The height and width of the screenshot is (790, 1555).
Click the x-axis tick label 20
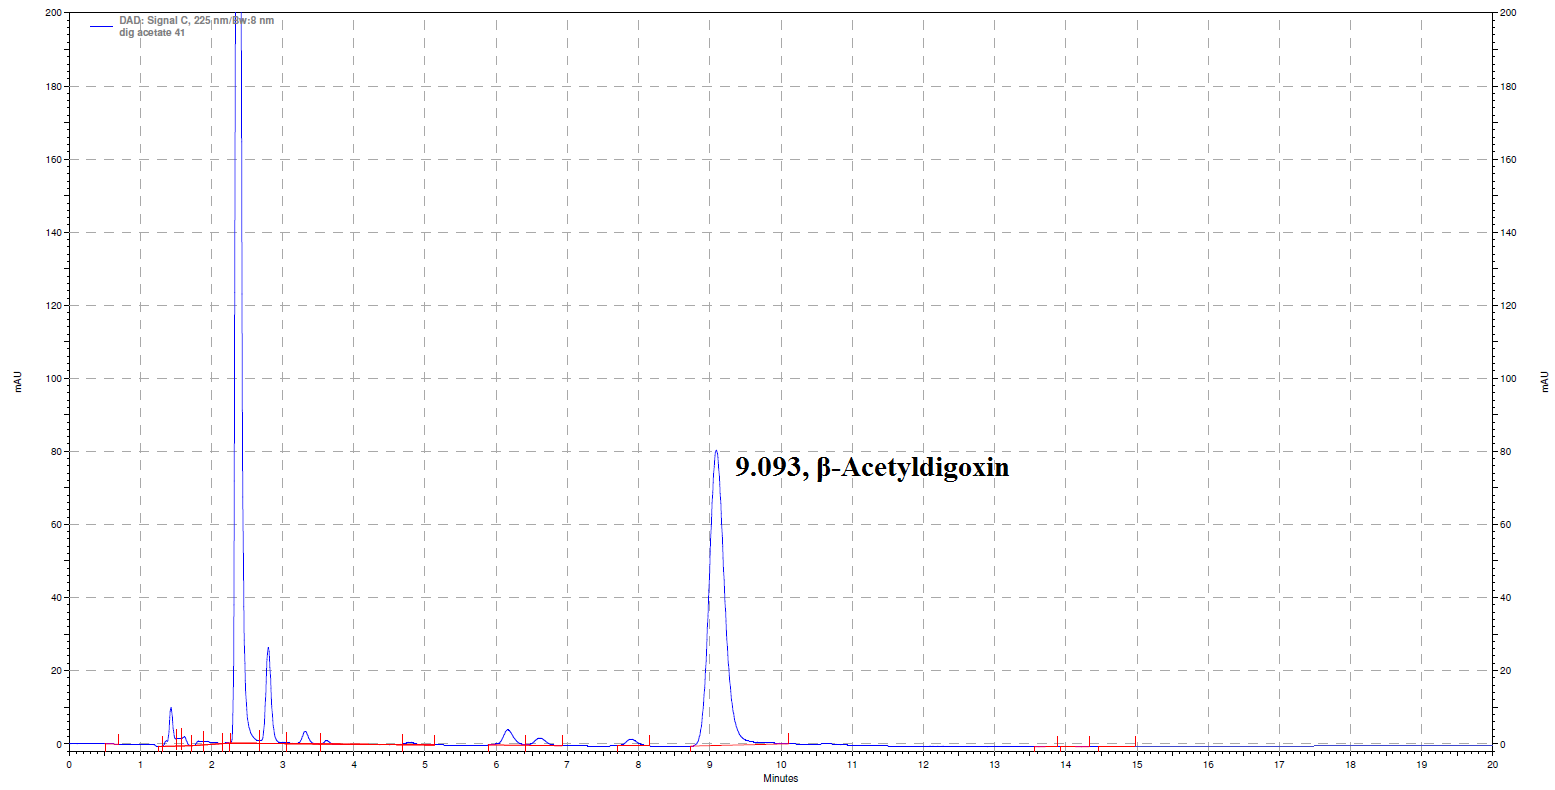pyautogui.click(x=1492, y=764)
